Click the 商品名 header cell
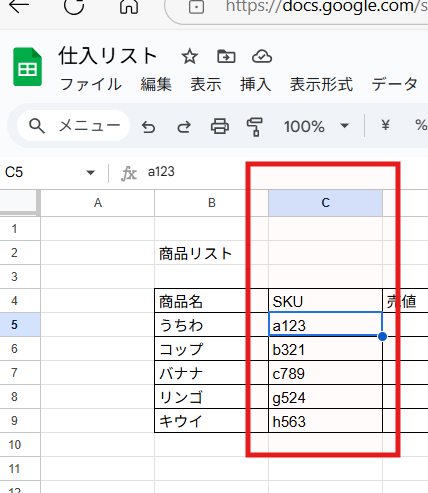 (x=211, y=301)
